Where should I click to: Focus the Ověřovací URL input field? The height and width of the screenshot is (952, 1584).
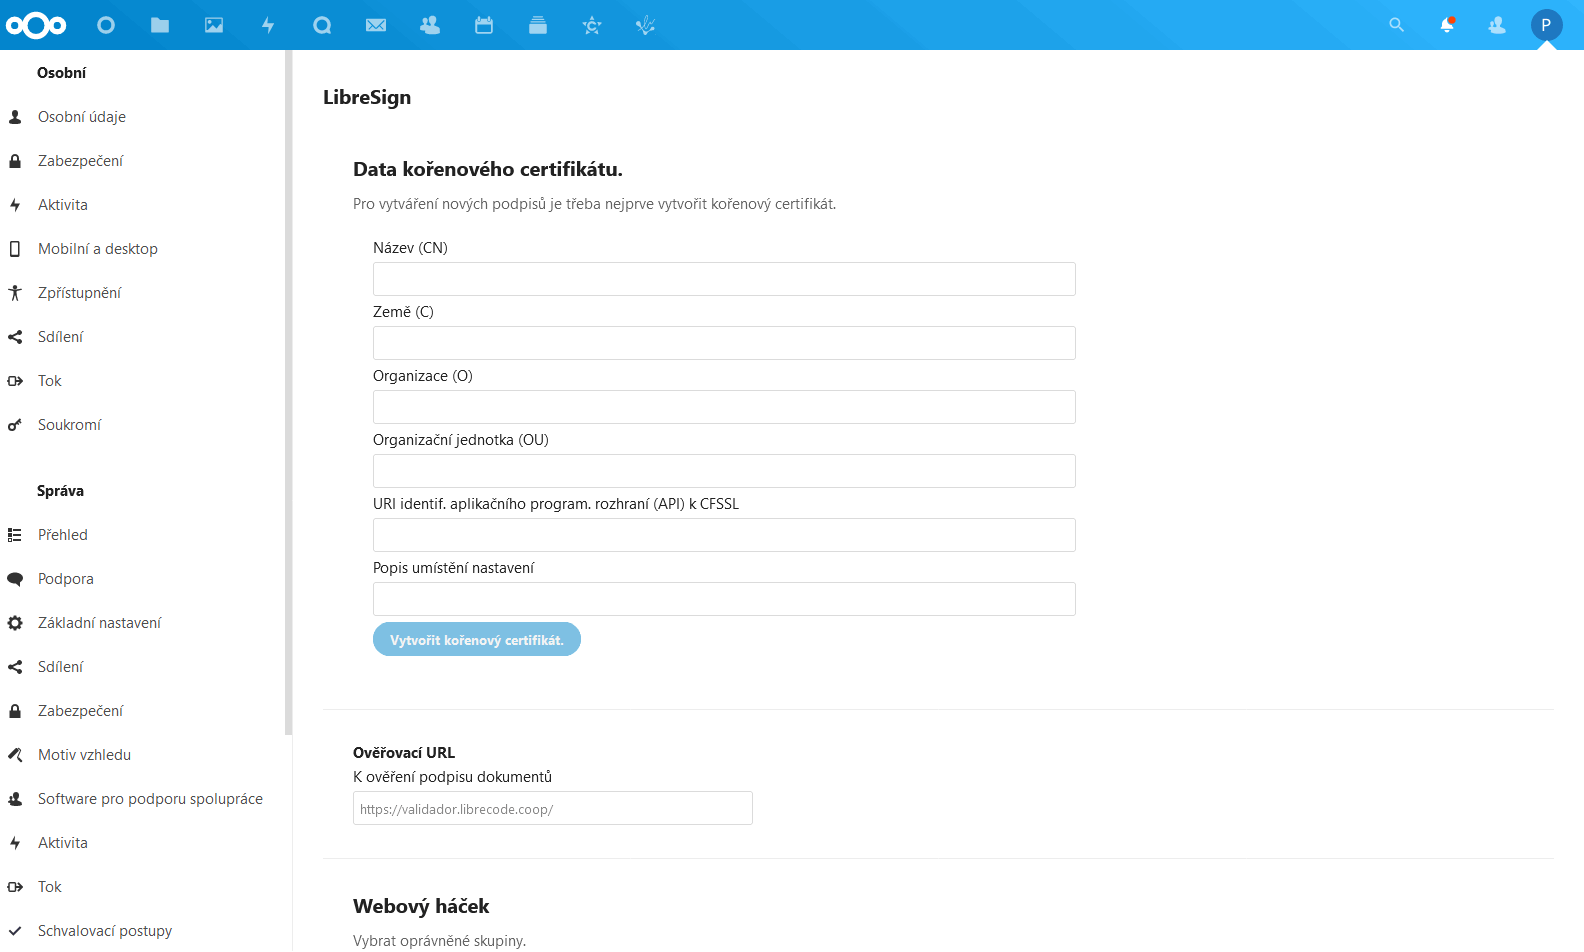(x=553, y=808)
